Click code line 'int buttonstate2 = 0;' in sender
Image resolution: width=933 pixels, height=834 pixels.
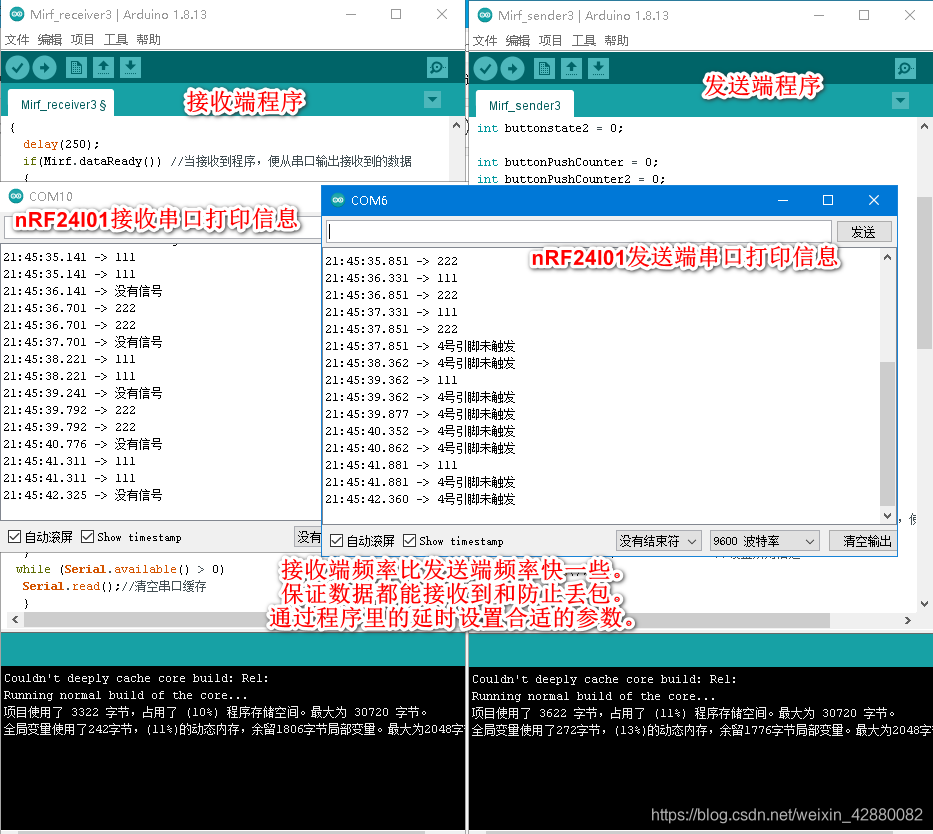[550, 128]
